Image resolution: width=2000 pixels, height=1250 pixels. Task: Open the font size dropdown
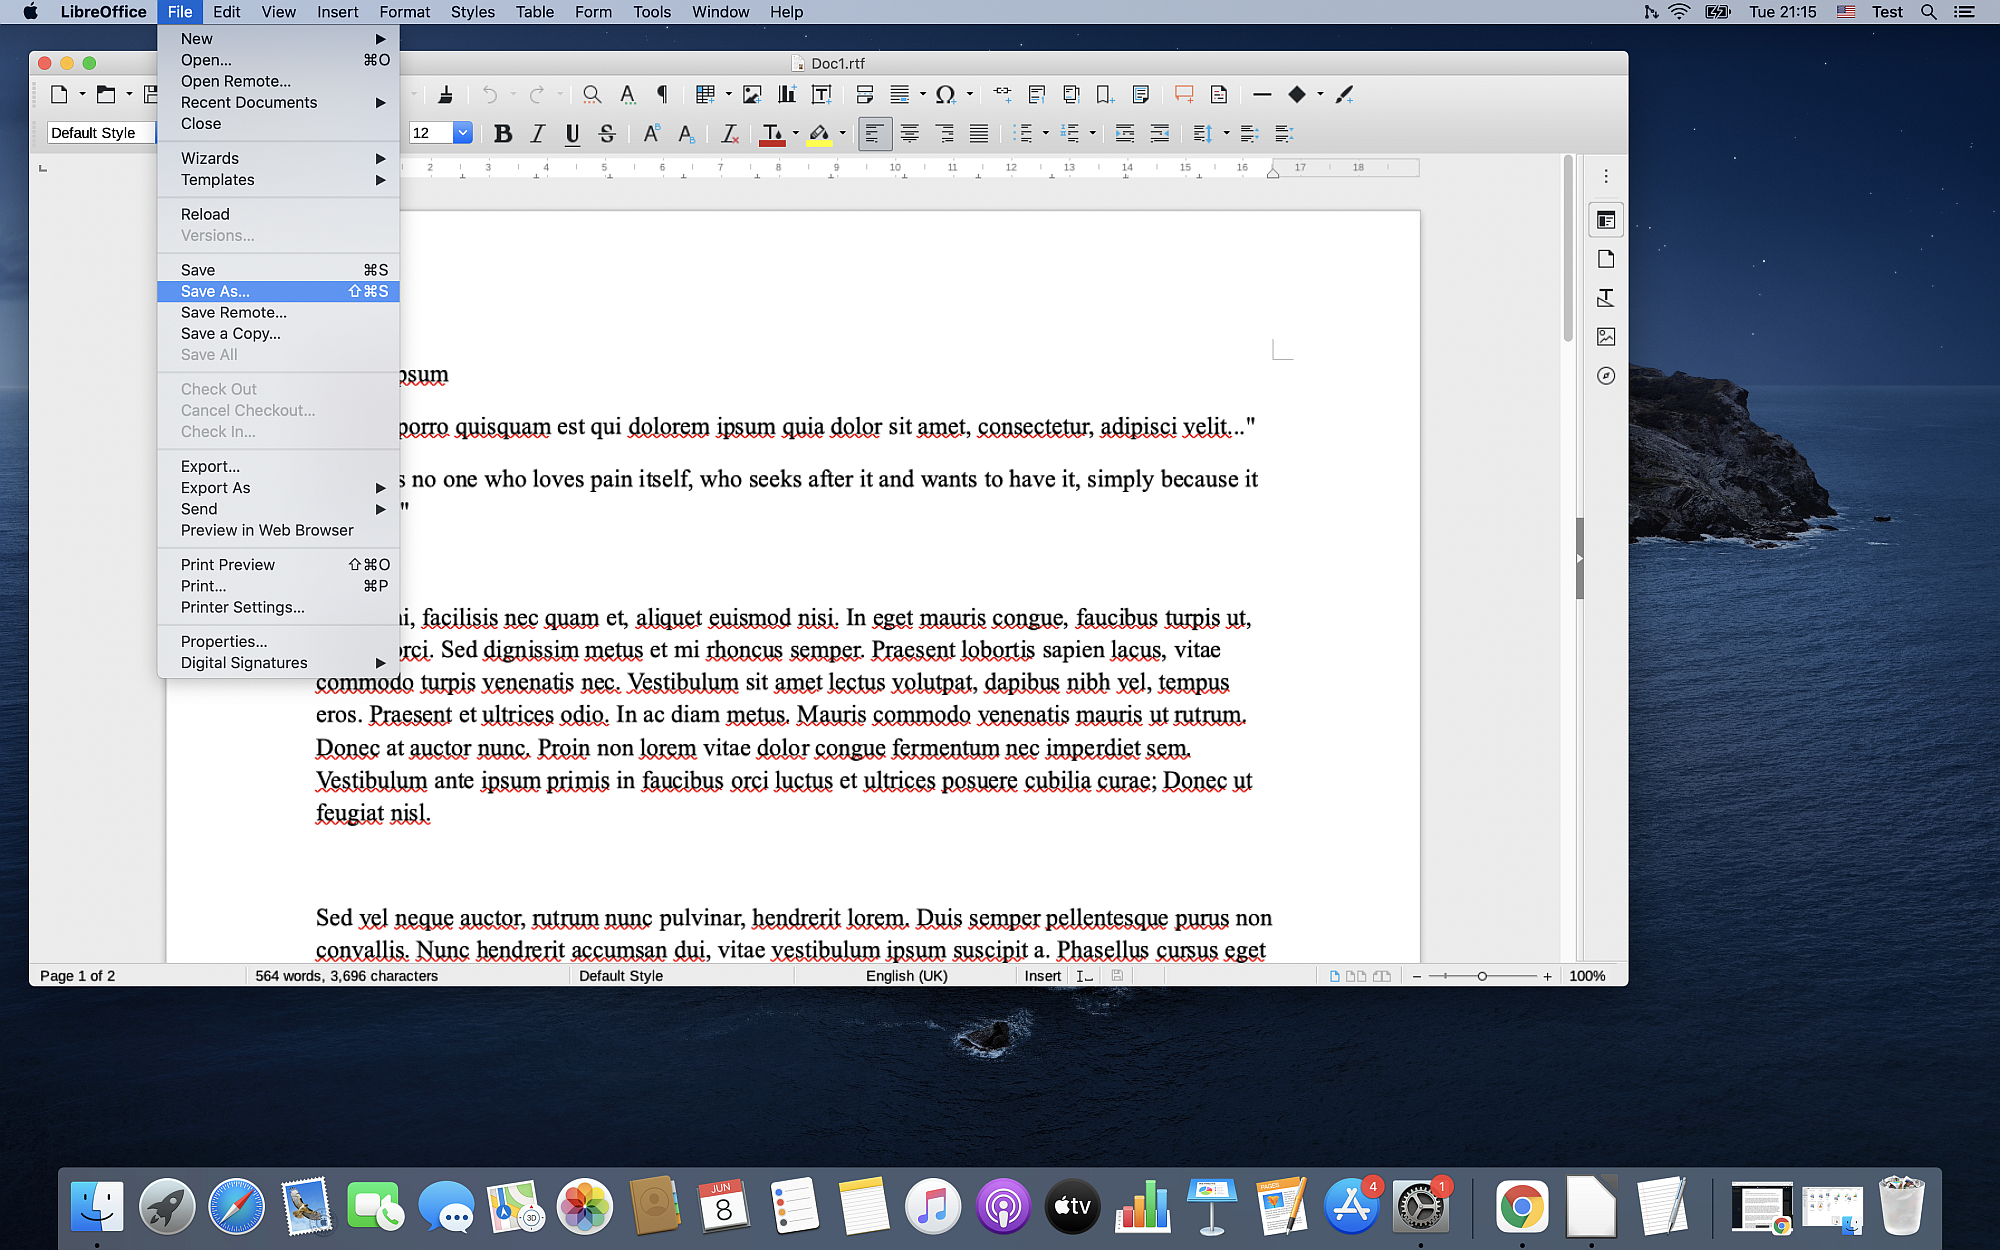tap(462, 133)
